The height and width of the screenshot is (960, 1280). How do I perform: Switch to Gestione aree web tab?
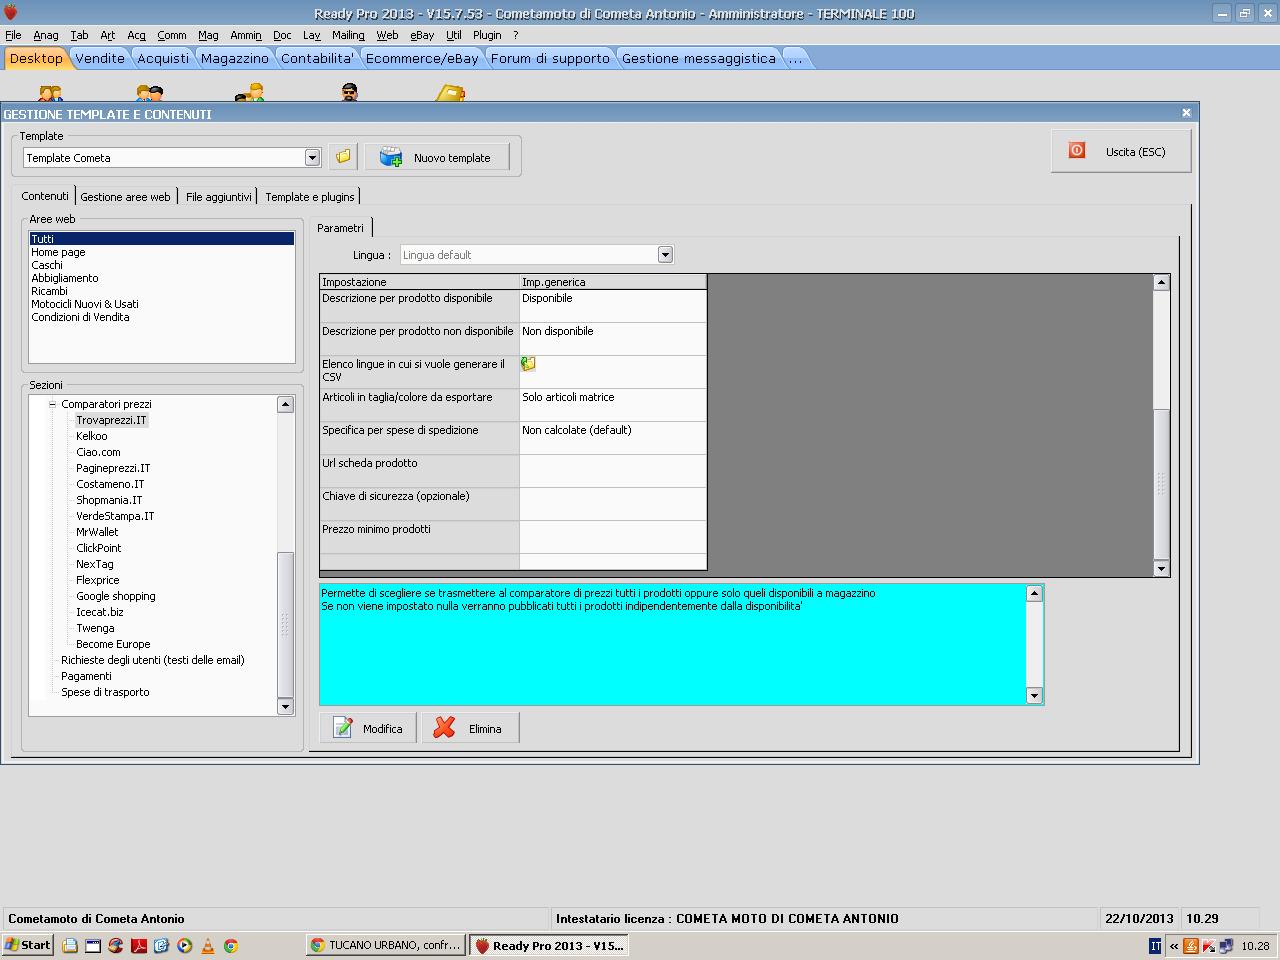[126, 197]
